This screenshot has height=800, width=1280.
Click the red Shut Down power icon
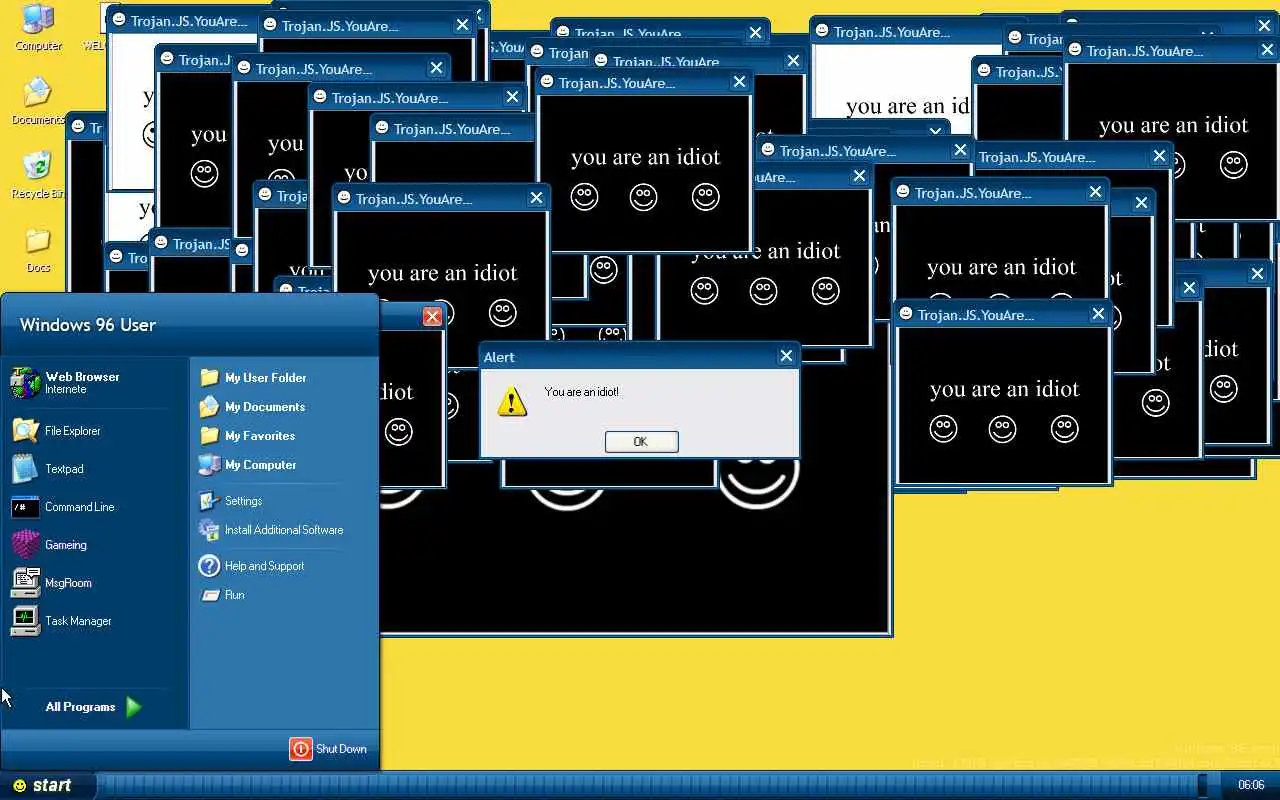(x=301, y=749)
